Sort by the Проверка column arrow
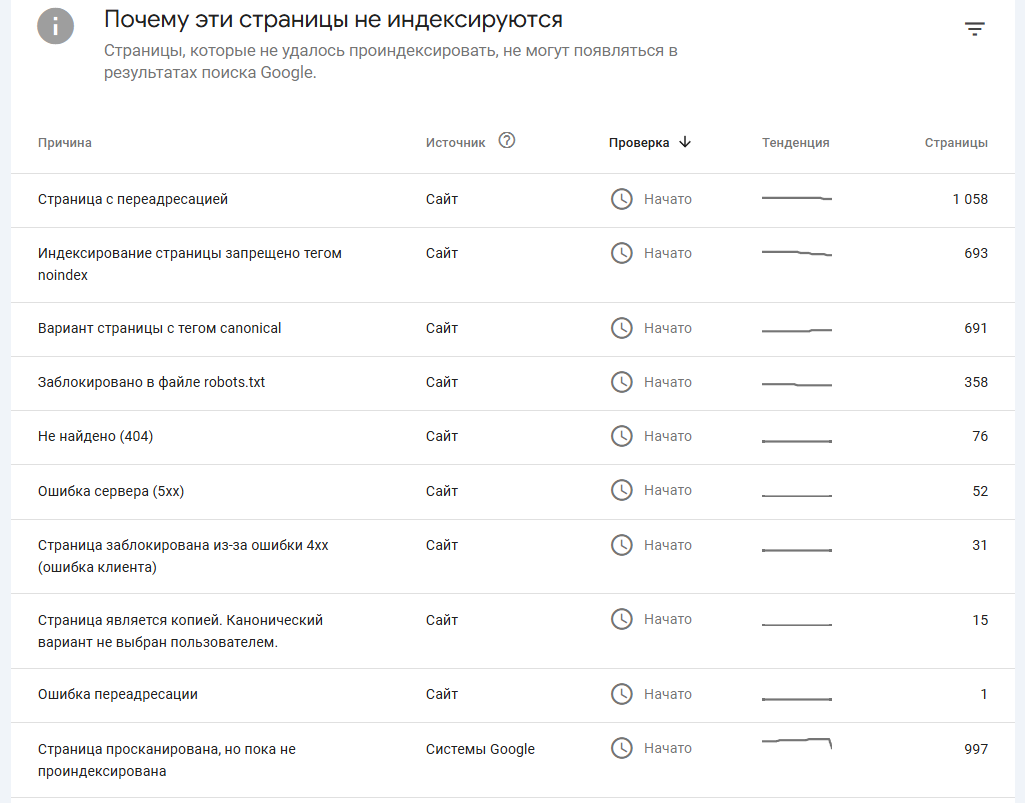Viewport: 1025px width, 803px height. 685,142
